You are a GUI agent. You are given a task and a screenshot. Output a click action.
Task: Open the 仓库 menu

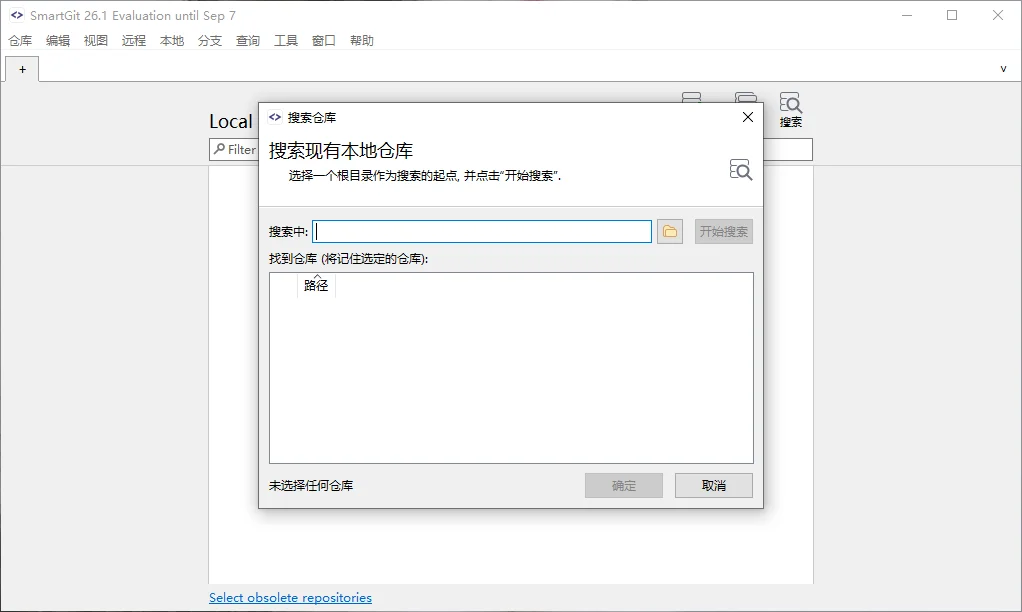pyautogui.click(x=20, y=40)
